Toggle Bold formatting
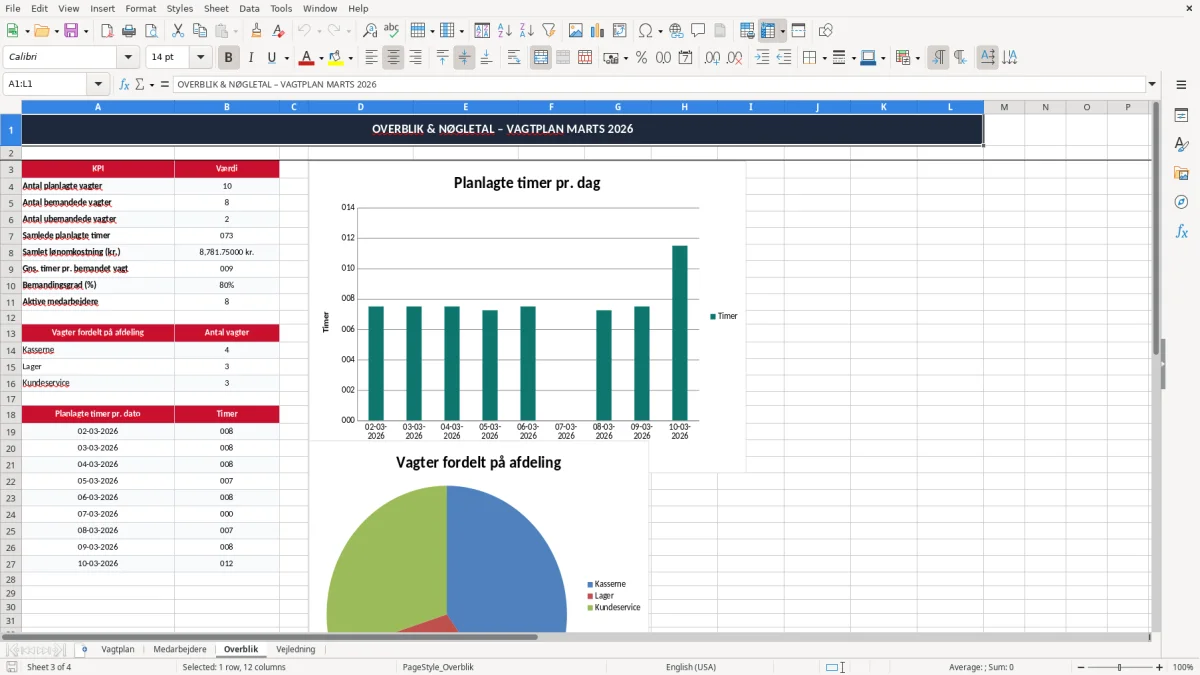The width and height of the screenshot is (1200, 675). click(x=228, y=58)
